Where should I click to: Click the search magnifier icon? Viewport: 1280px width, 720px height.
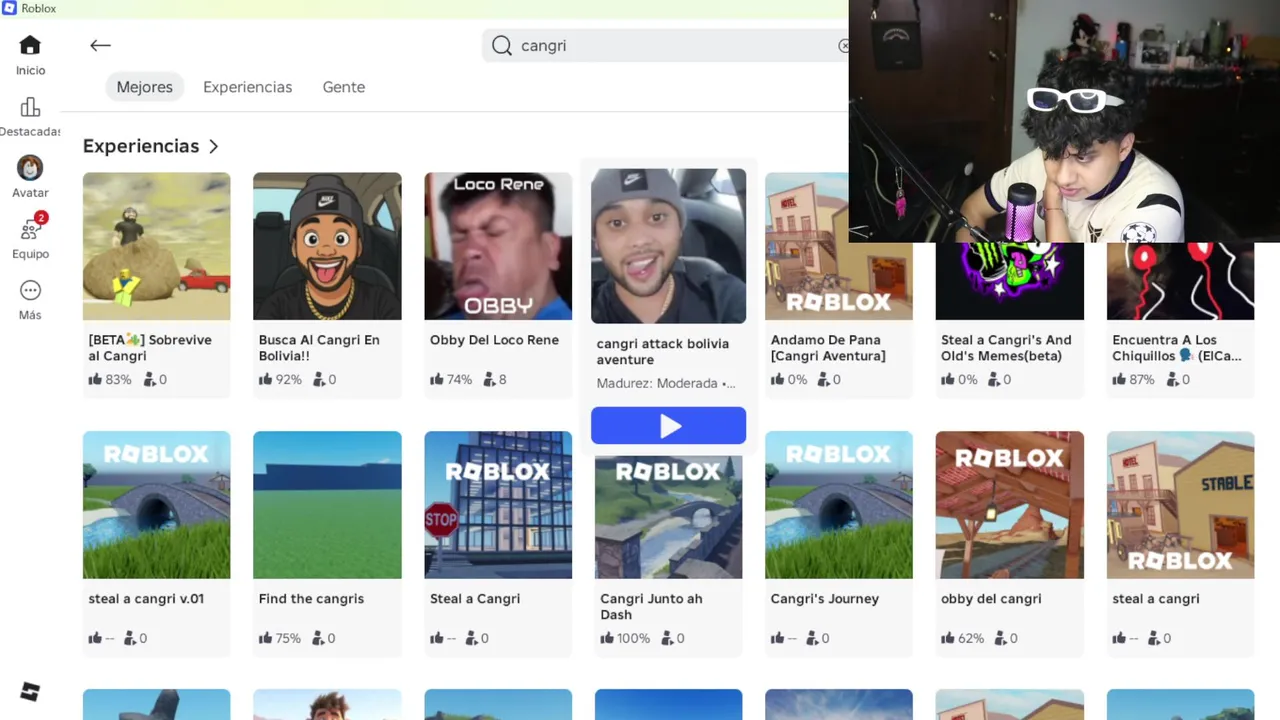point(502,46)
